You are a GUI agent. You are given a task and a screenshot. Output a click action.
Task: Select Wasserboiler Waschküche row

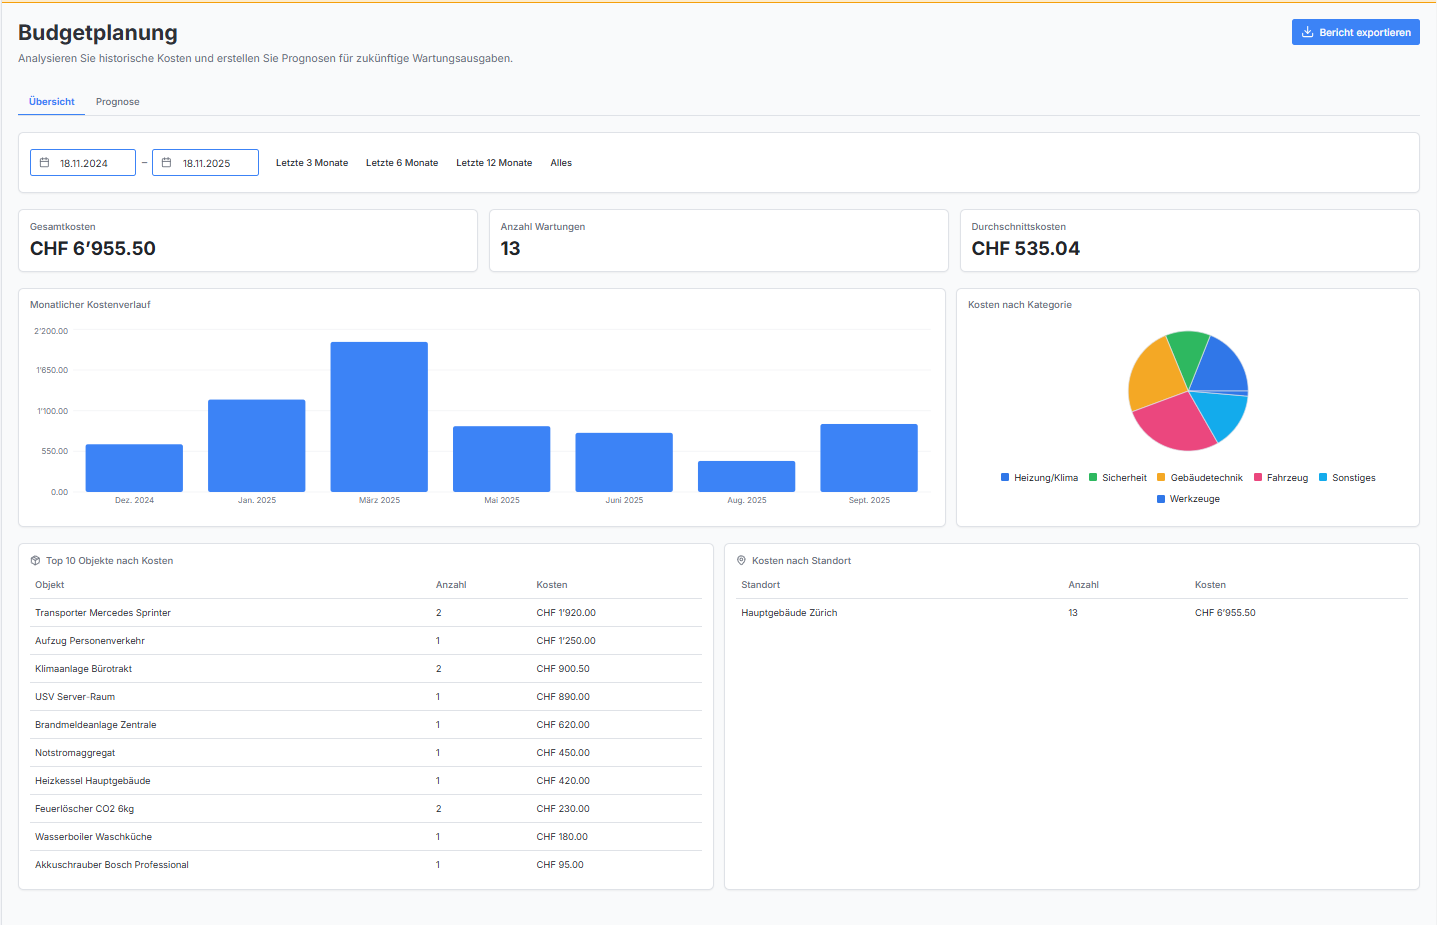pos(366,837)
